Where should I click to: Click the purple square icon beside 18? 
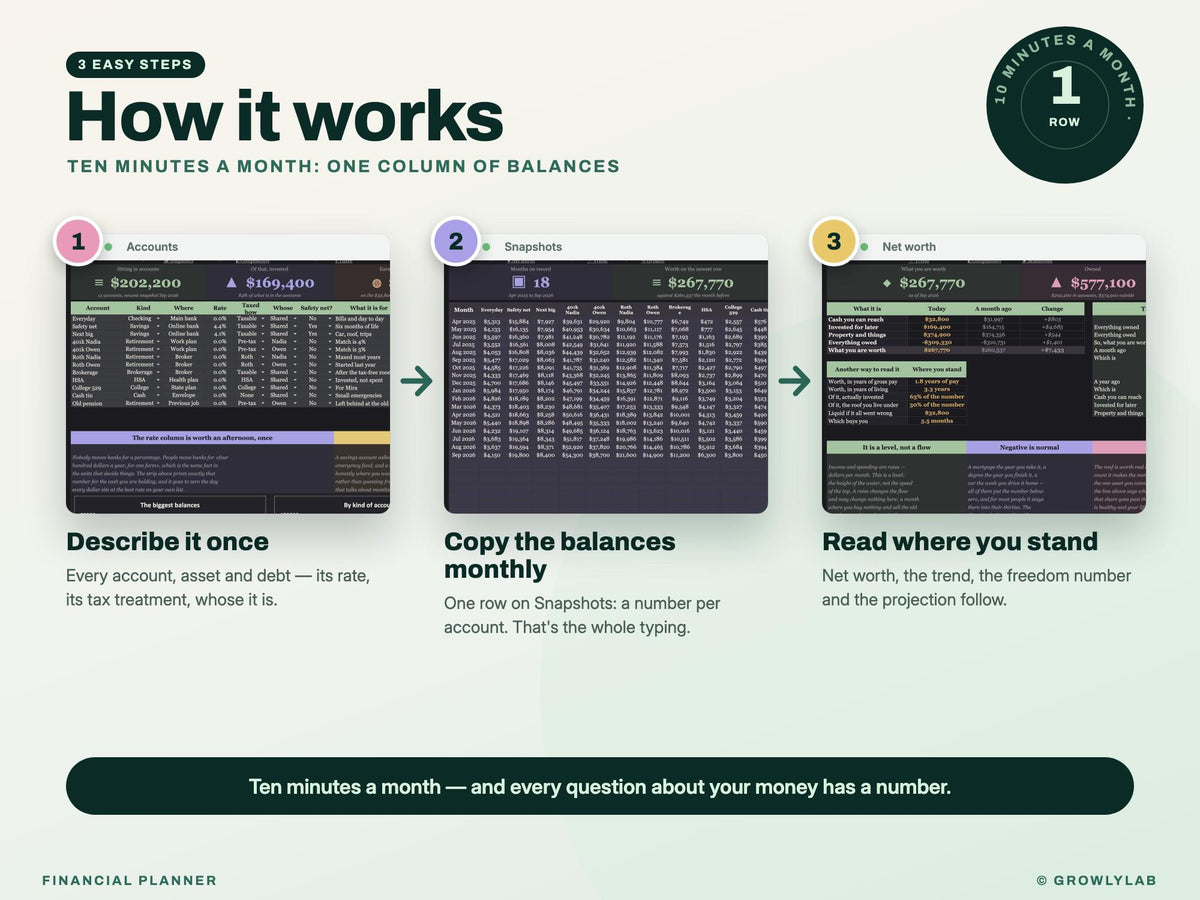point(519,283)
